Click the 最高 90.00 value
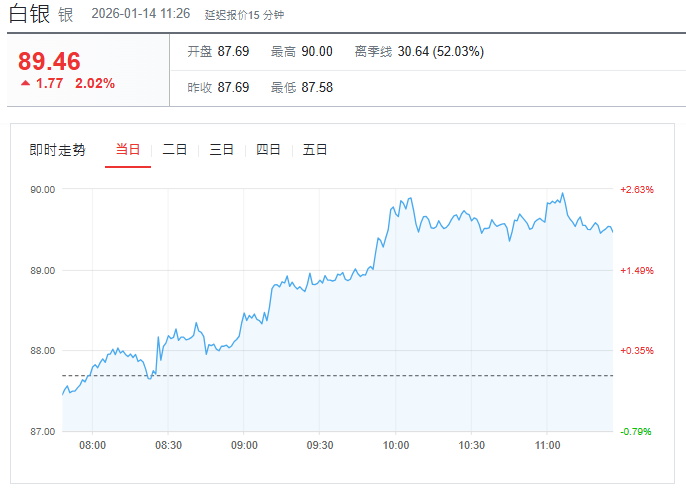 (316, 51)
